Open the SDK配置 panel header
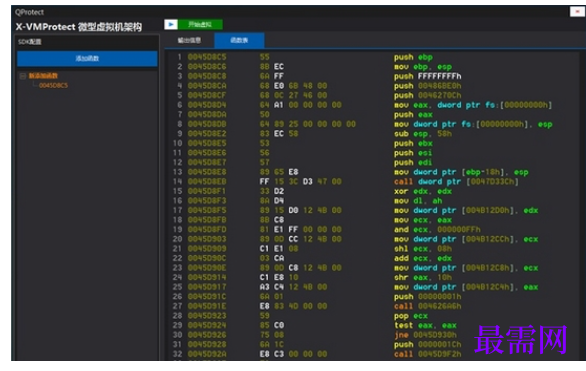 click(87, 41)
